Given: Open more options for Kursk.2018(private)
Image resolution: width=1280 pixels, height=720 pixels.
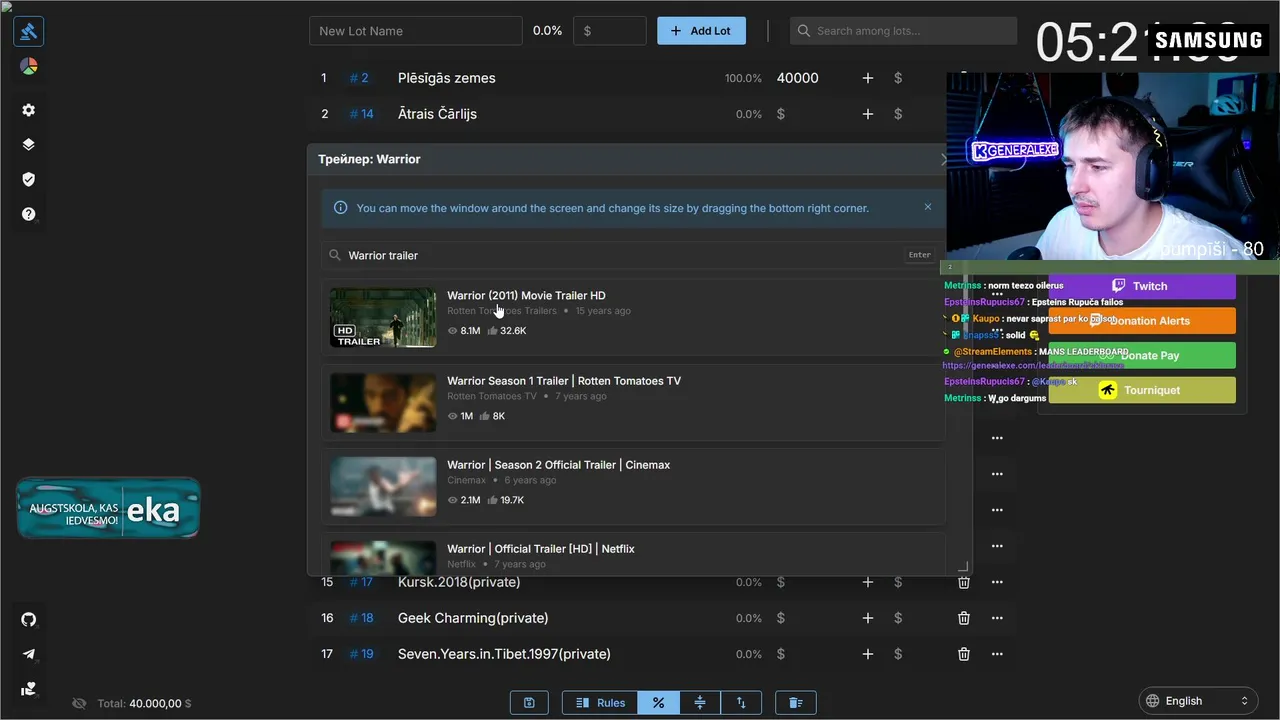Looking at the screenshot, I should (x=997, y=582).
